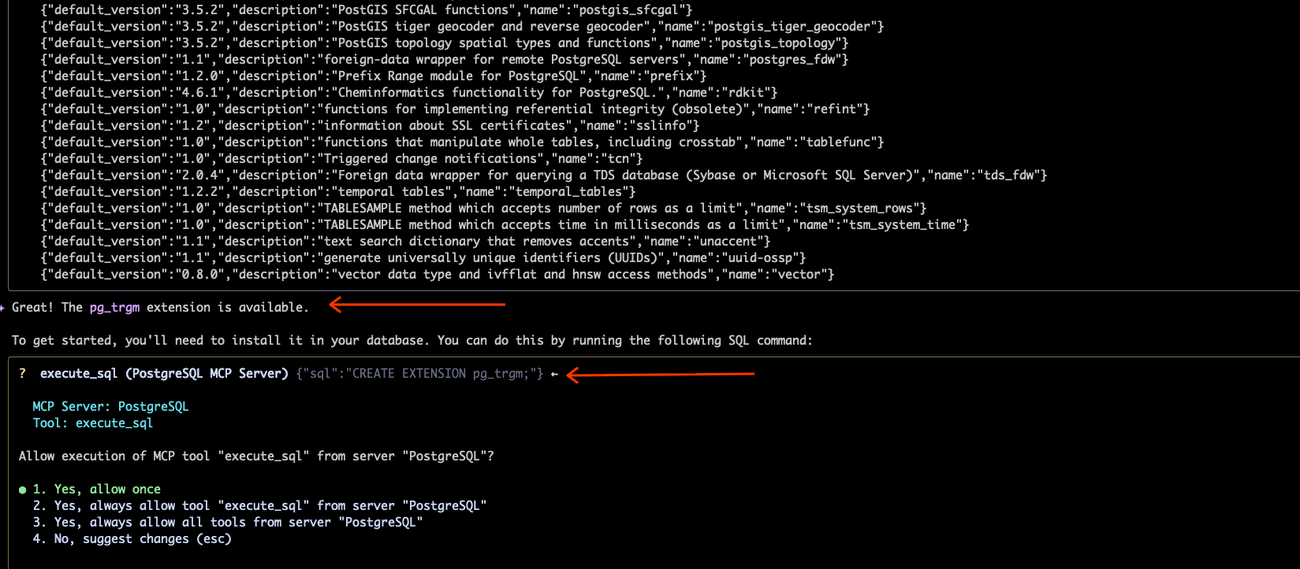Click the red arrow beside the pg_trgm message
Screen dimensions: 1300x569
click(418, 304)
